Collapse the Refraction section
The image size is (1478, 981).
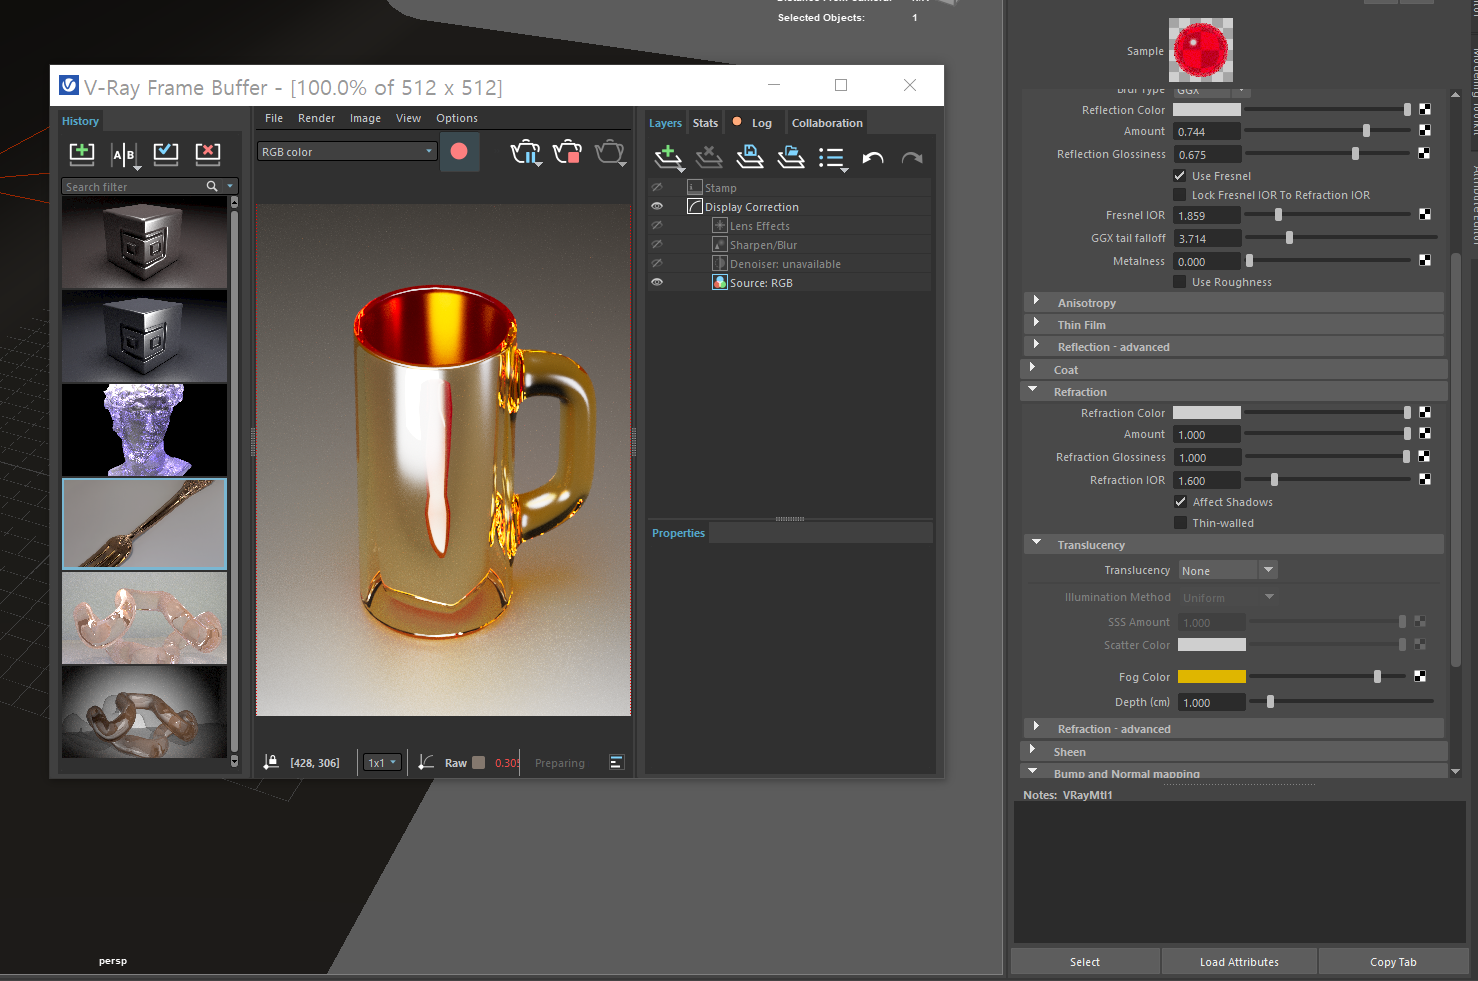[x=1032, y=390]
